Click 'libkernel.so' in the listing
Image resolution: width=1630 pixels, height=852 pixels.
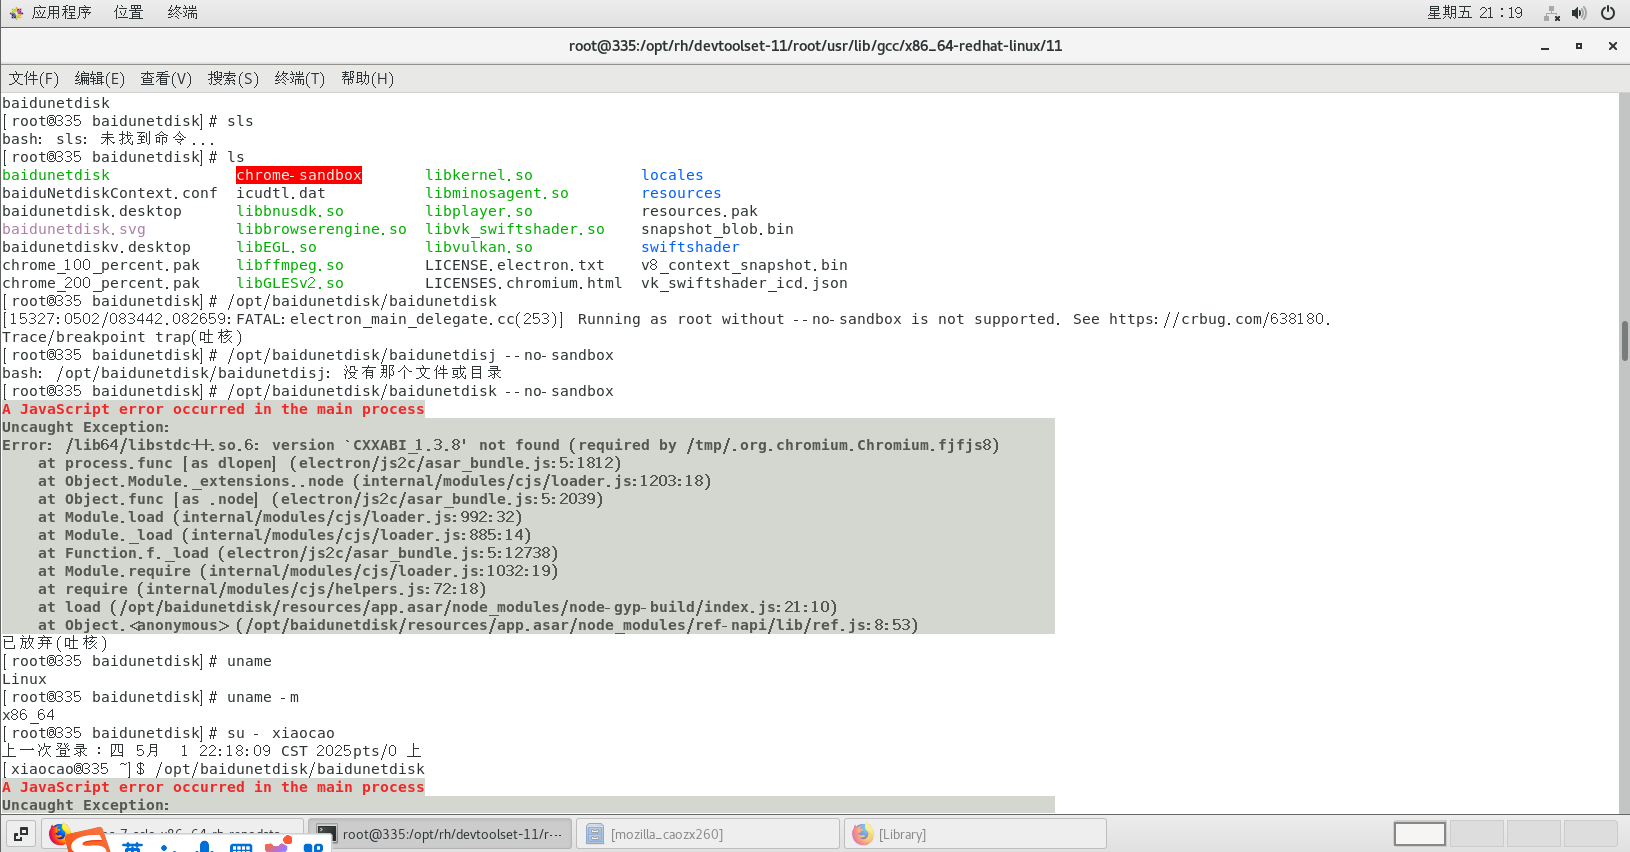479,175
